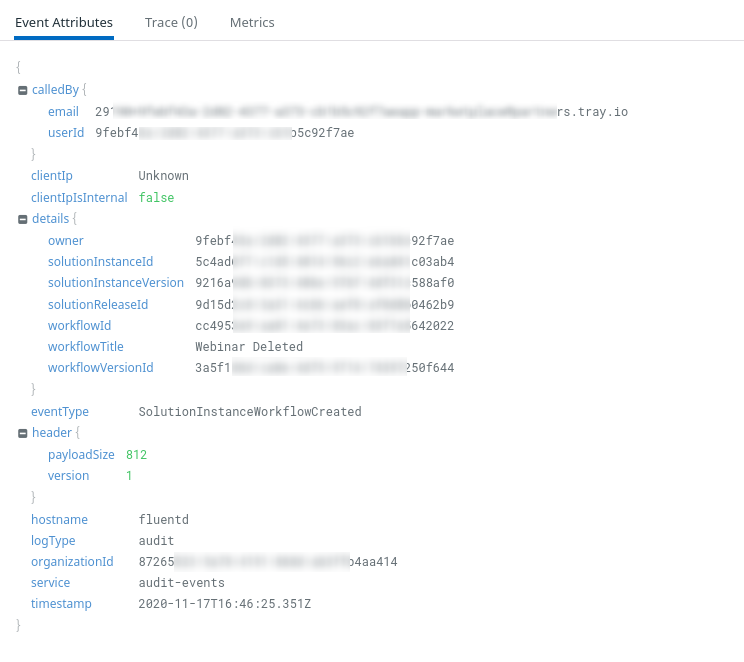744x662 pixels.
Task: Select the solutionInstanceId key
Action: pyautogui.click(x=100, y=262)
